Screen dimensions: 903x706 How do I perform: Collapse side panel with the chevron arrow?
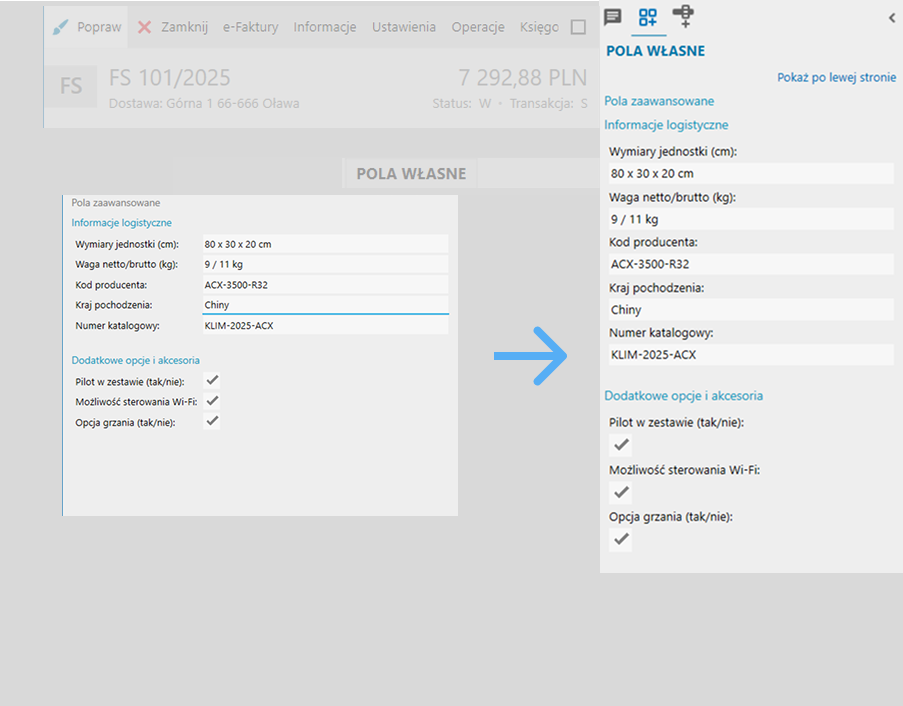point(891,17)
